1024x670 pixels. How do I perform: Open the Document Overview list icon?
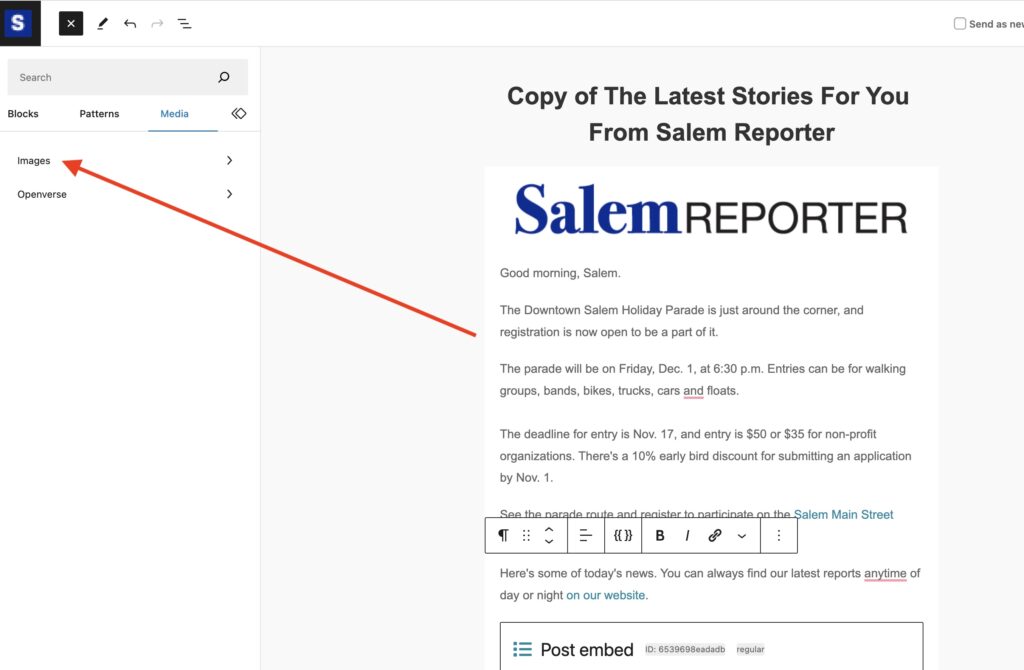(x=185, y=23)
